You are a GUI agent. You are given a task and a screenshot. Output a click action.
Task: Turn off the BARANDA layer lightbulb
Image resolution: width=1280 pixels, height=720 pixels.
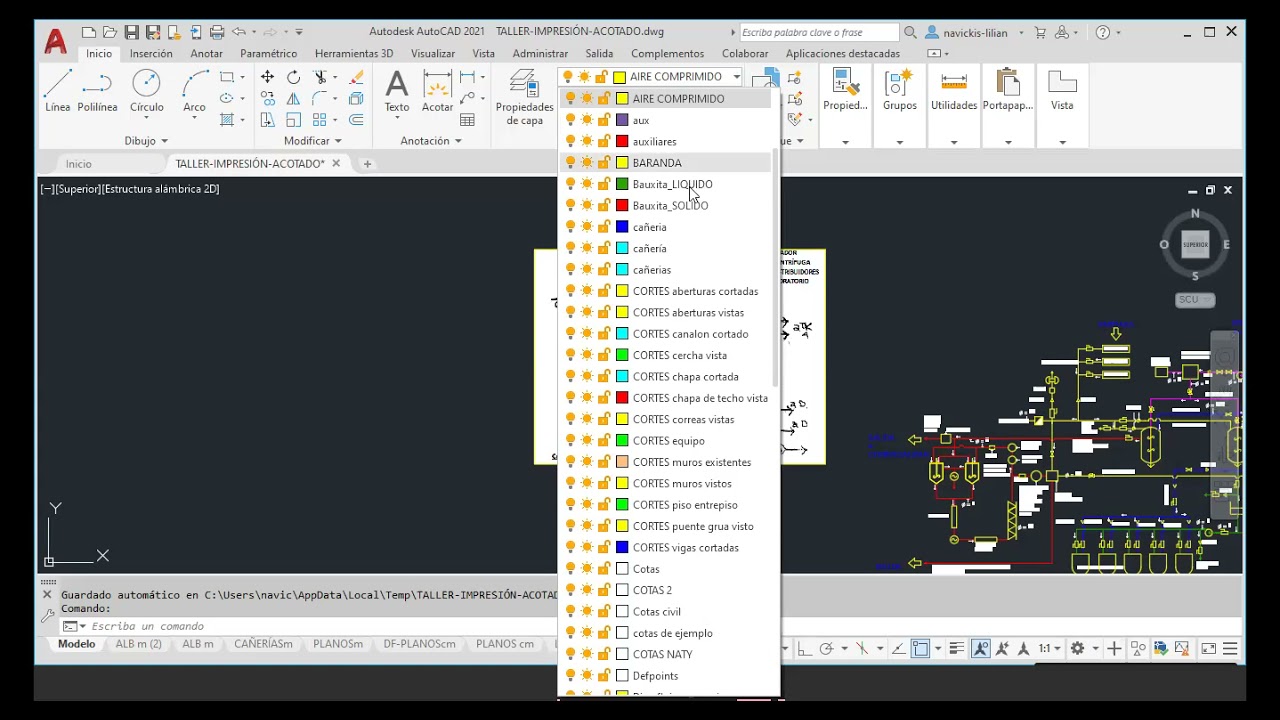(570, 162)
